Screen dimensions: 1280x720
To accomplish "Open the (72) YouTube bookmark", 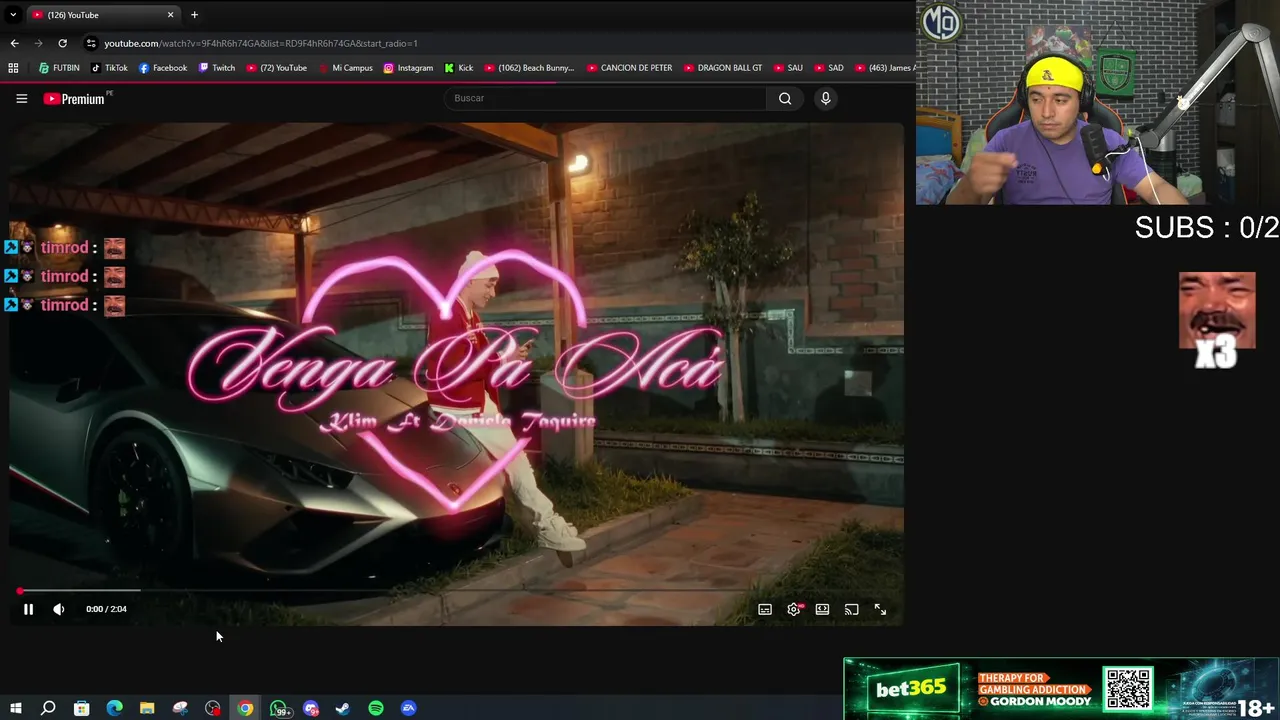I will pyautogui.click(x=276, y=68).
